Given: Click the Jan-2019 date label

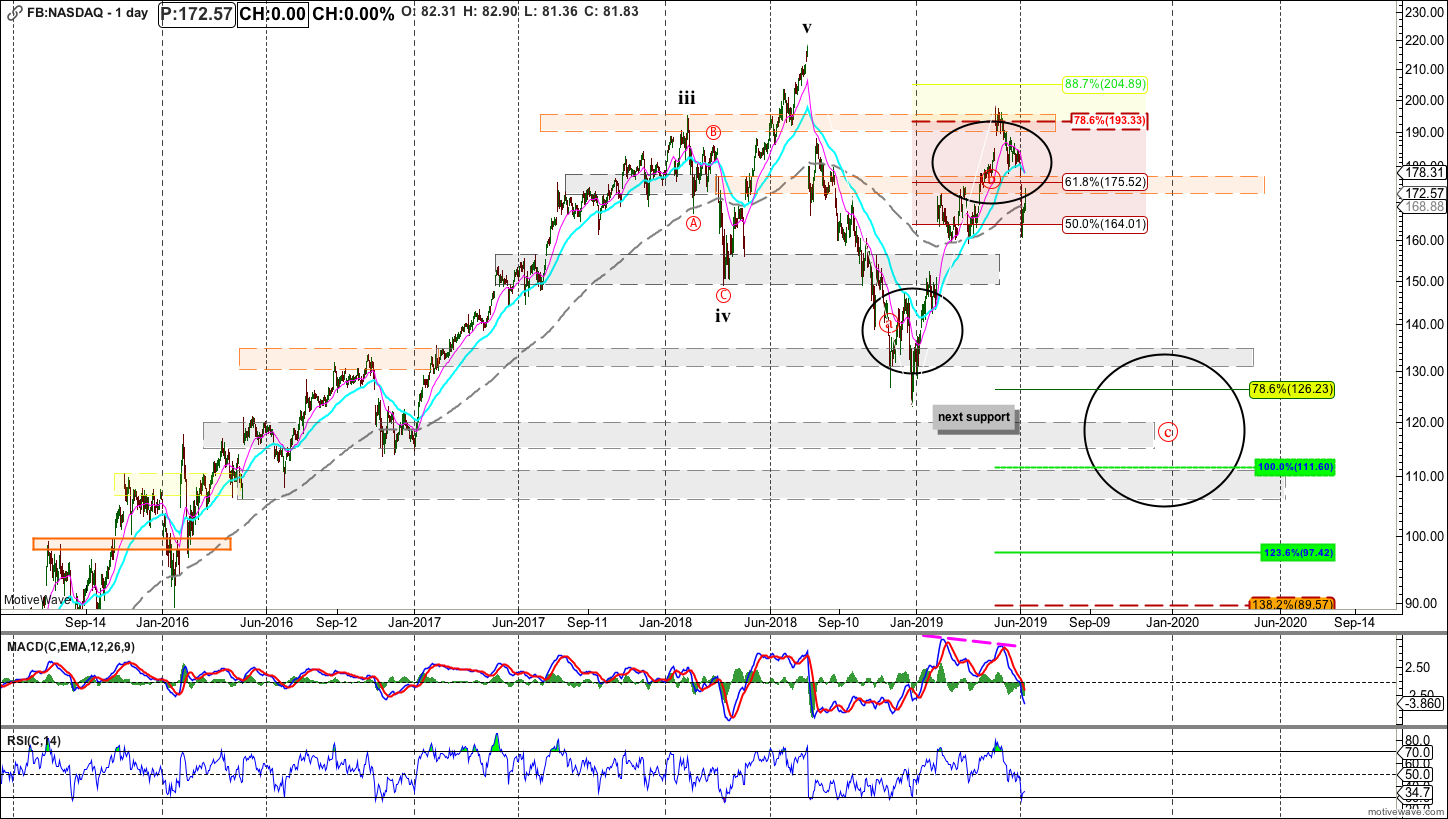Looking at the screenshot, I should pyautogui.click(x=916, y=622).
